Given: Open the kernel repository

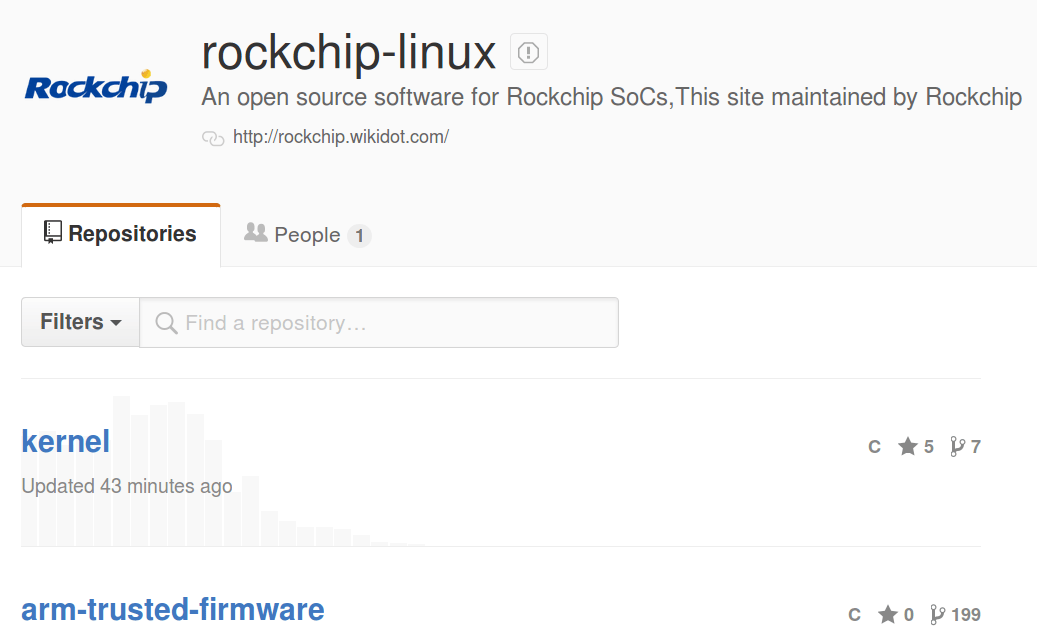Looking at the screenshot, I should tap(65, 441).
